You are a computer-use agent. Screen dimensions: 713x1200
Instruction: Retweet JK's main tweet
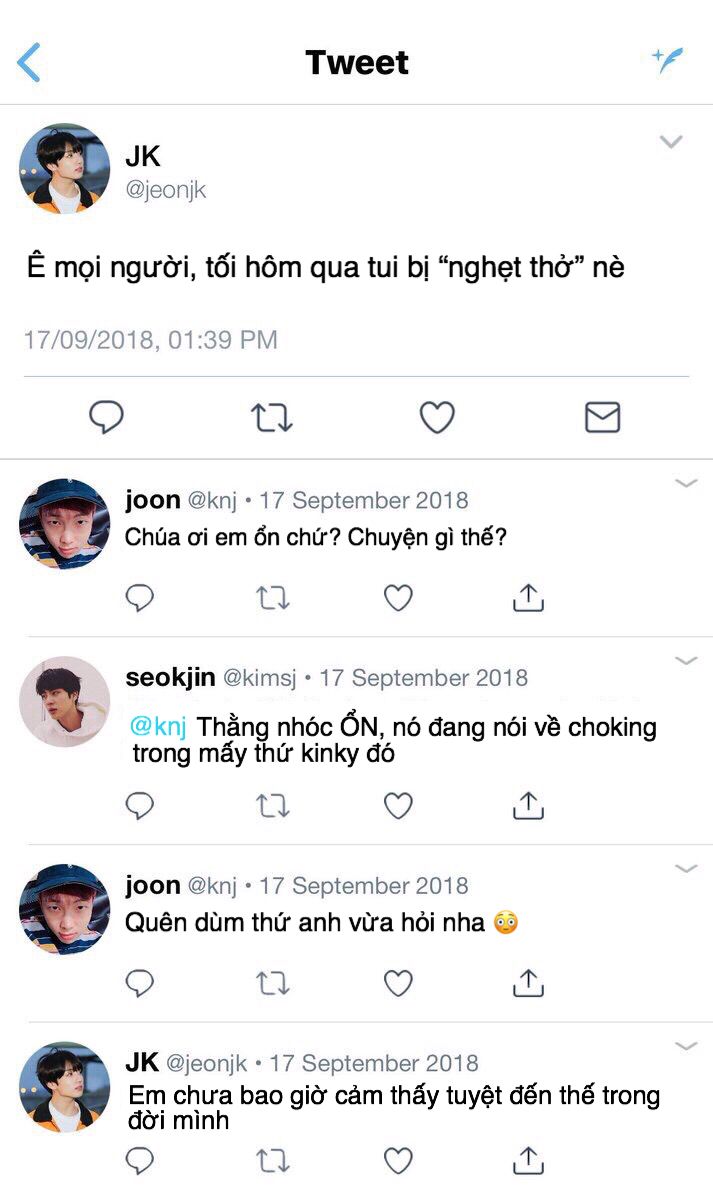(x=271, y=417)
